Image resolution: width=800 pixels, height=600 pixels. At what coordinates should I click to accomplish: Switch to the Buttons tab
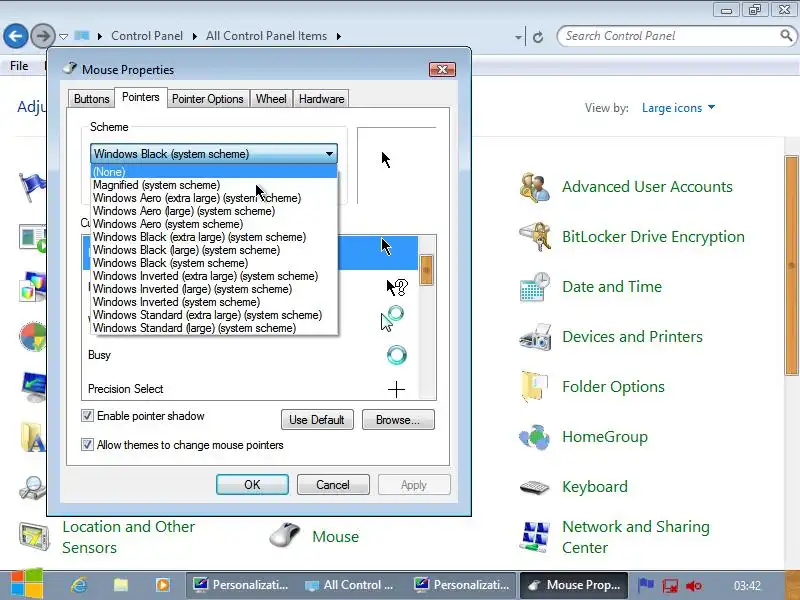point(91,99)
